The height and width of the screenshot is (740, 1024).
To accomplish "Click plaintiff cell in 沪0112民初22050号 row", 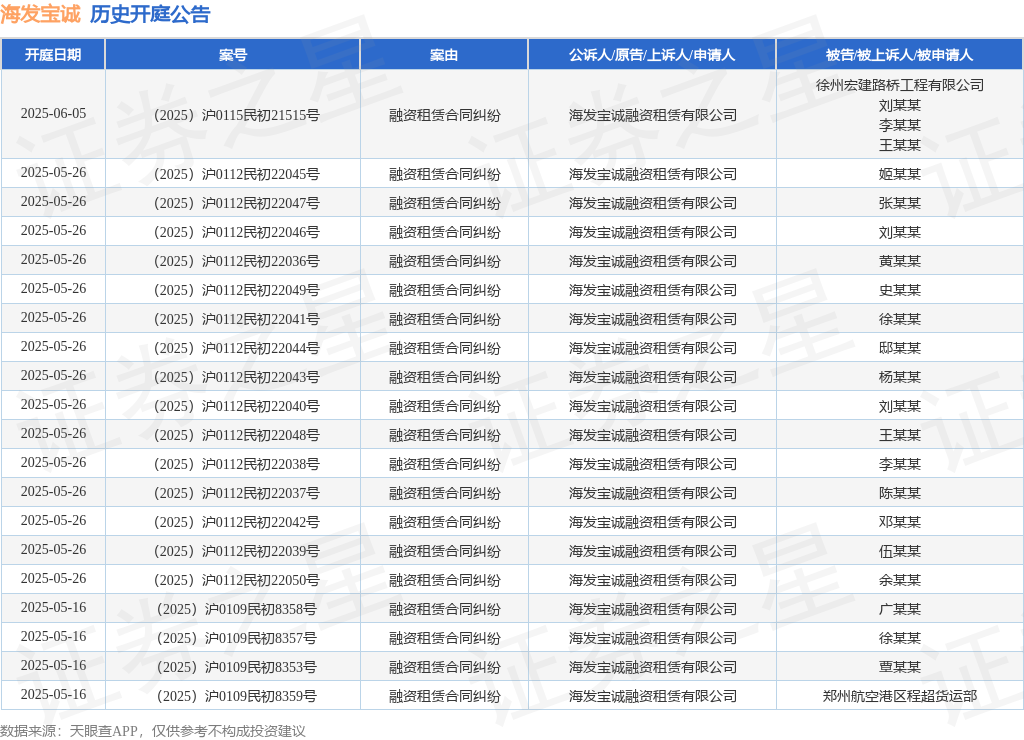I will pos(652,580).
